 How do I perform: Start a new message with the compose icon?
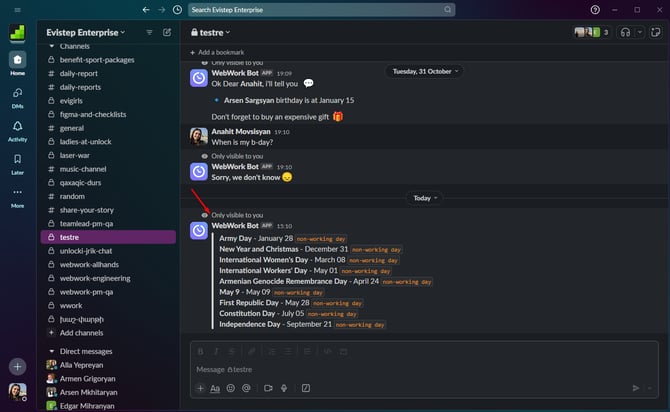167,32
